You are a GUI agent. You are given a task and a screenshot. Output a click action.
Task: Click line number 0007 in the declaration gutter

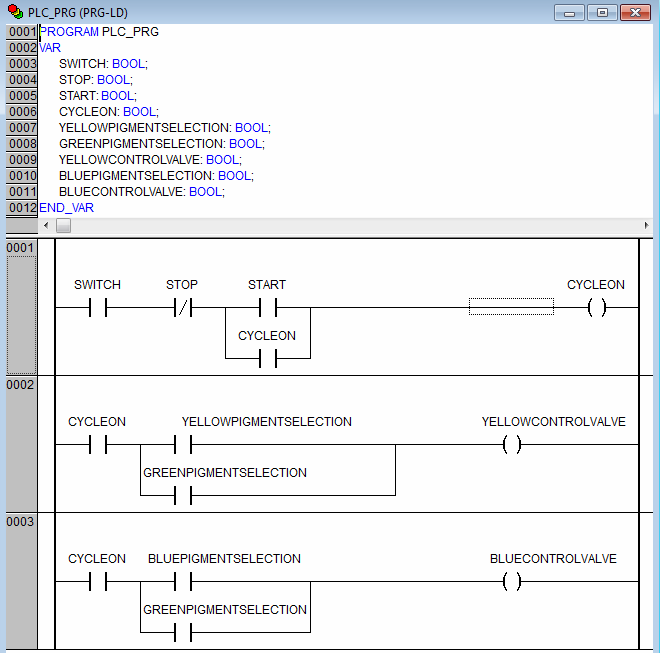pyautogui.click(x=22, y=128)
